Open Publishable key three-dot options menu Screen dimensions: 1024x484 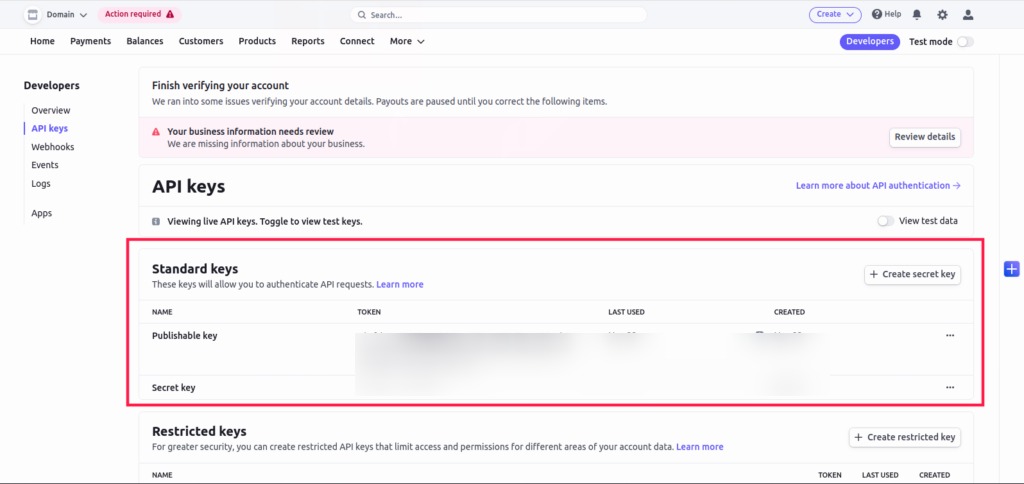click(x=950, y=336)
